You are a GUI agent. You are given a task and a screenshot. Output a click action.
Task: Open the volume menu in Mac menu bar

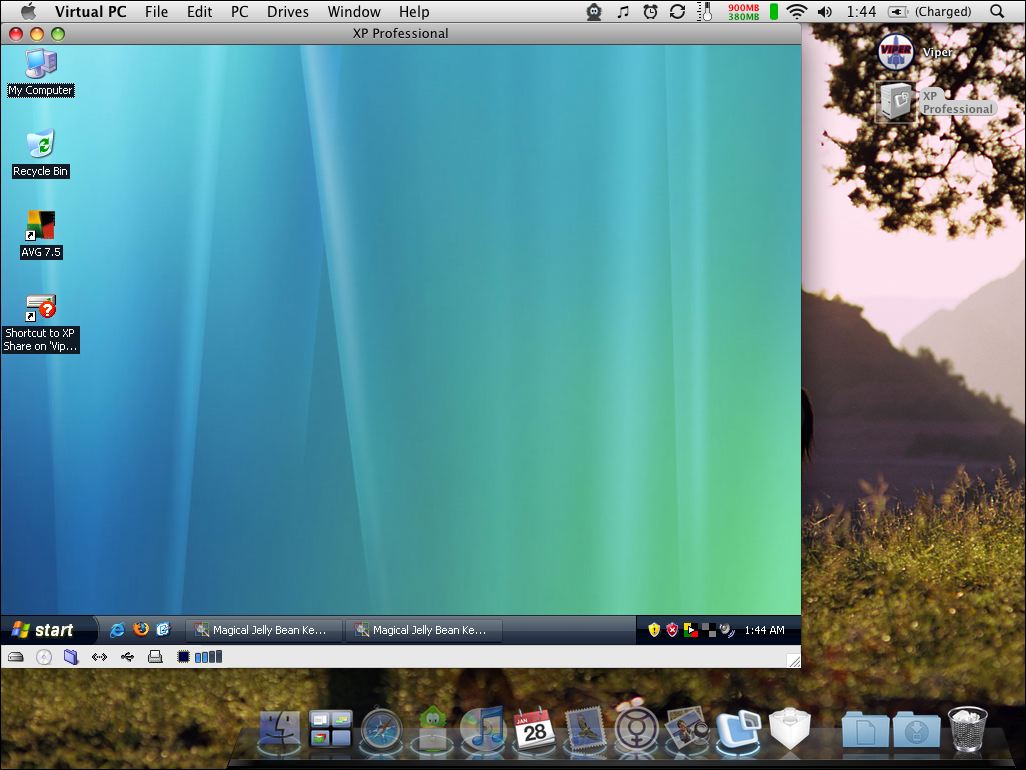pos(825,12)
